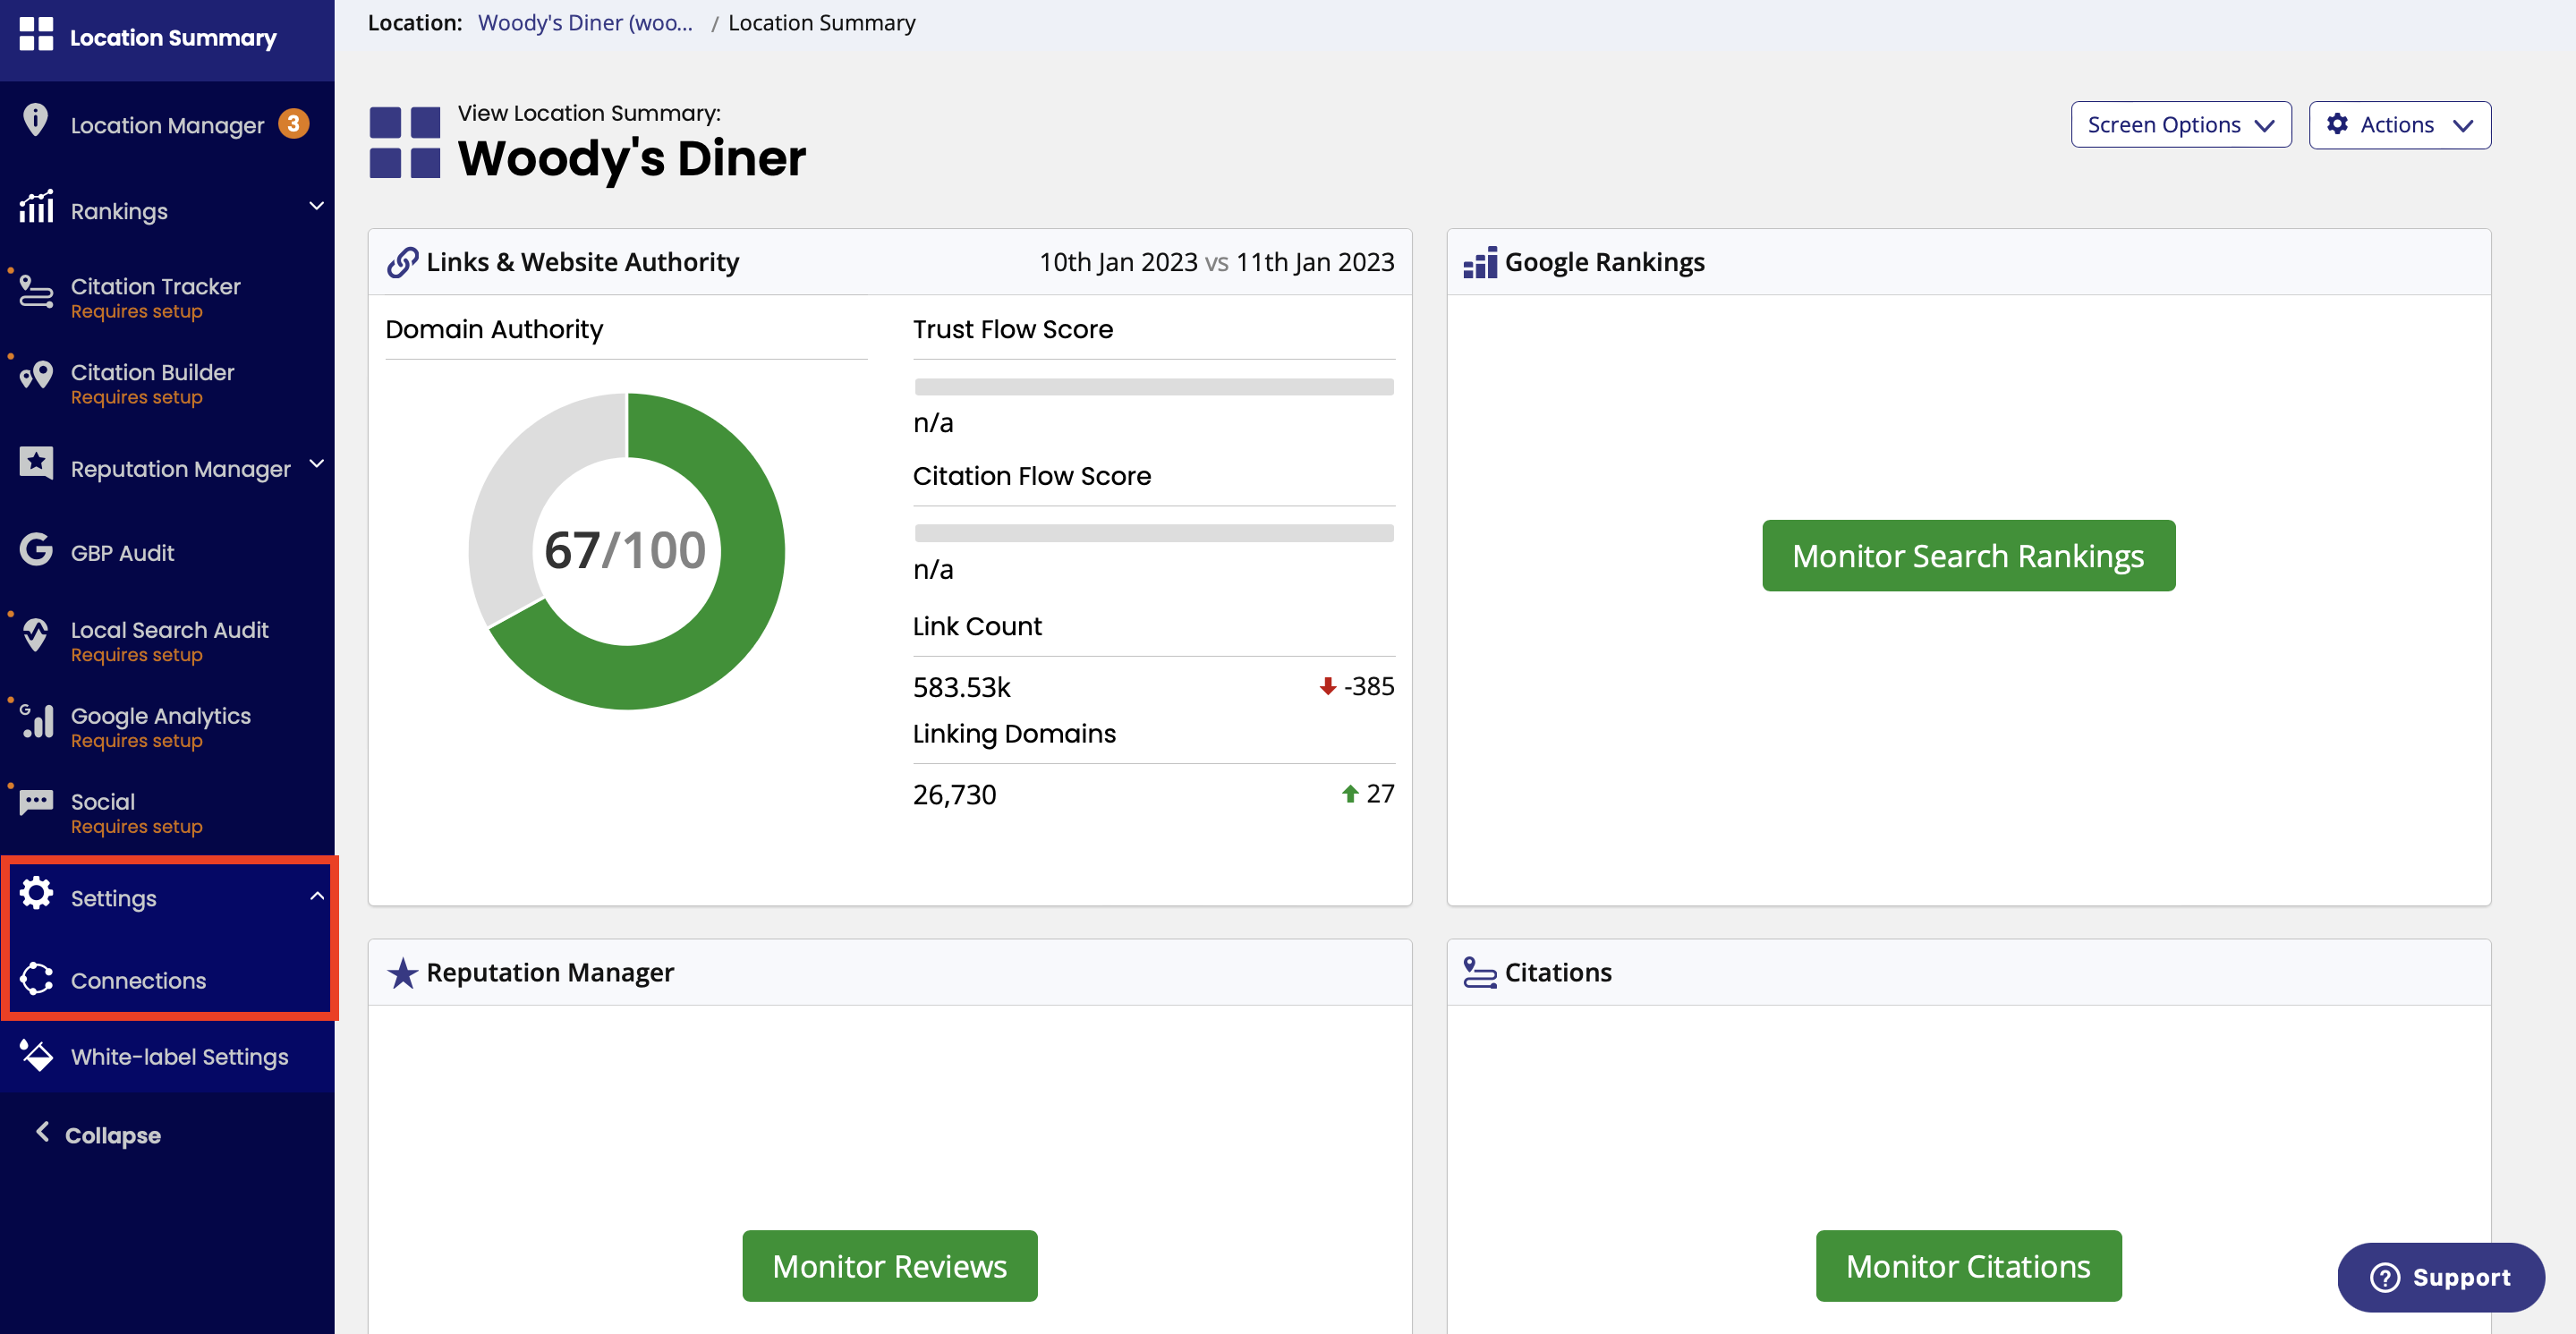Click the gear icon in Actions button
Screen dimensions: 2576x1334
tap(2337, 124)
